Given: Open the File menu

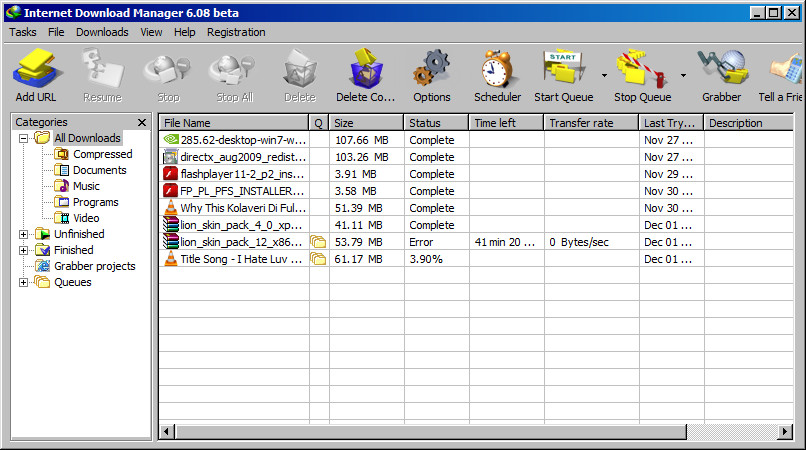Looking at the screenshot, I should 56,32.
